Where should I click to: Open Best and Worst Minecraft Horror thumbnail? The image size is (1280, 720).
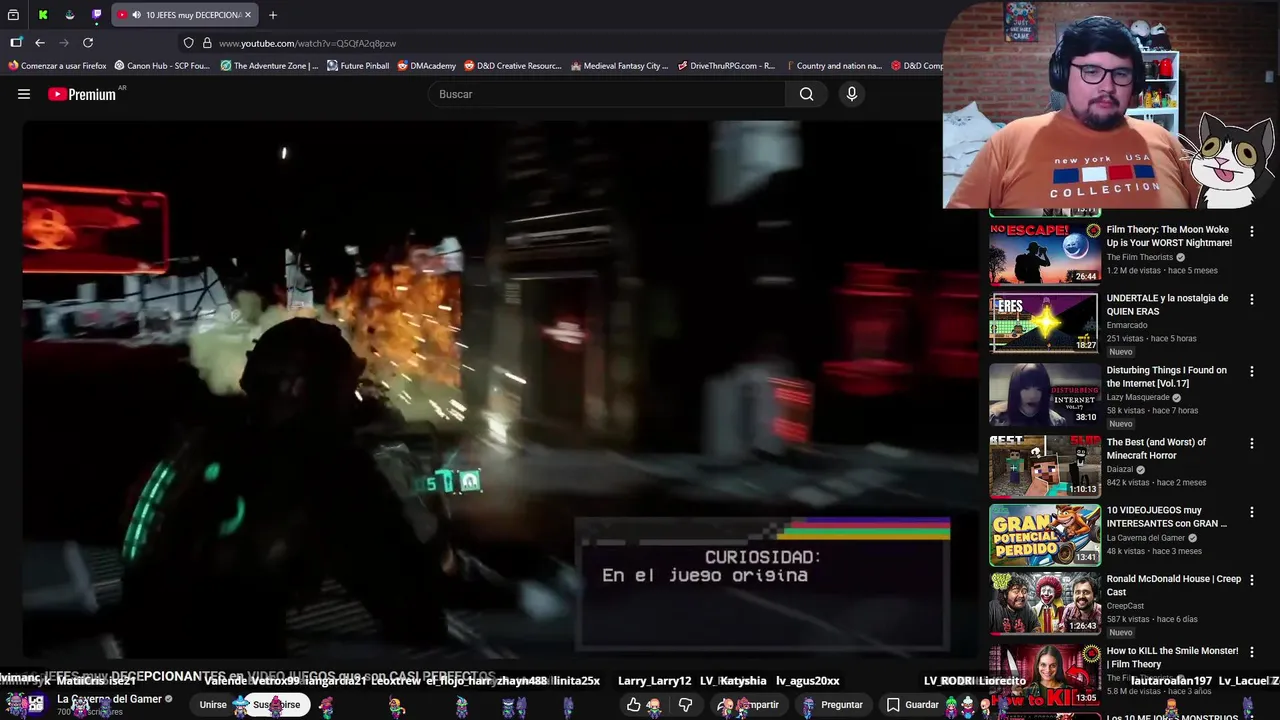point(1044,466)
